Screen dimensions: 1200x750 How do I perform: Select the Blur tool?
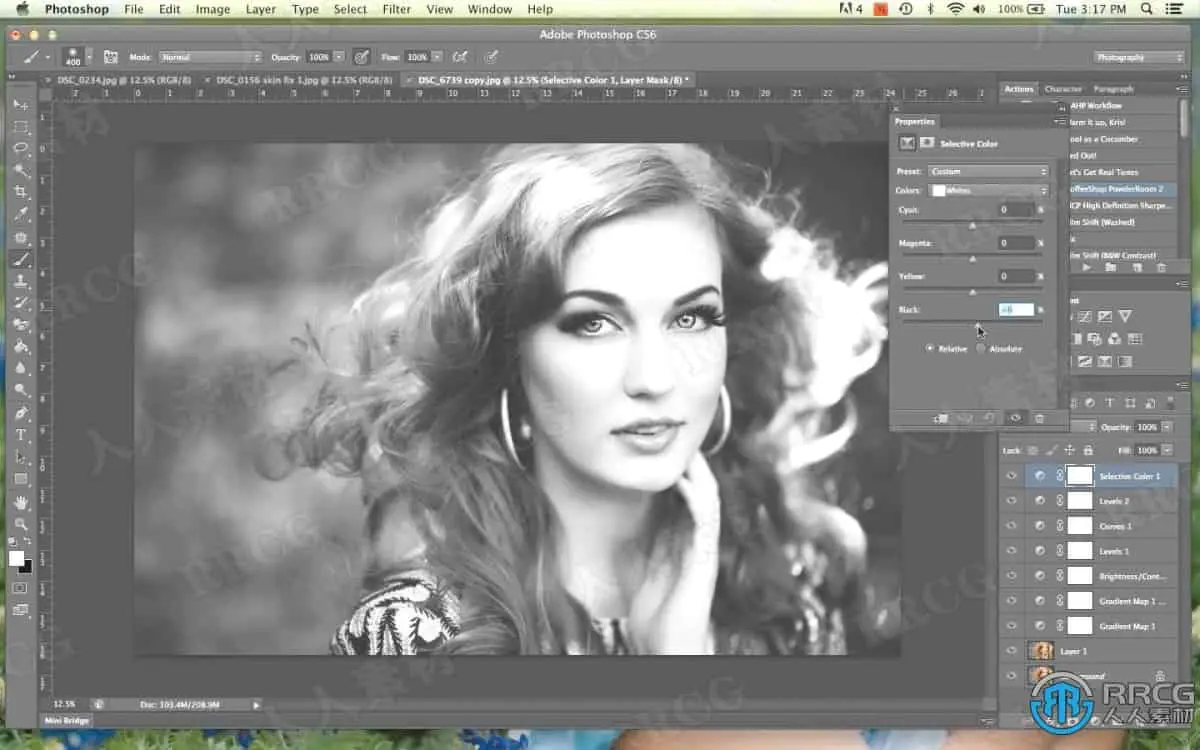pyautogui.click(x=21, y=369)
